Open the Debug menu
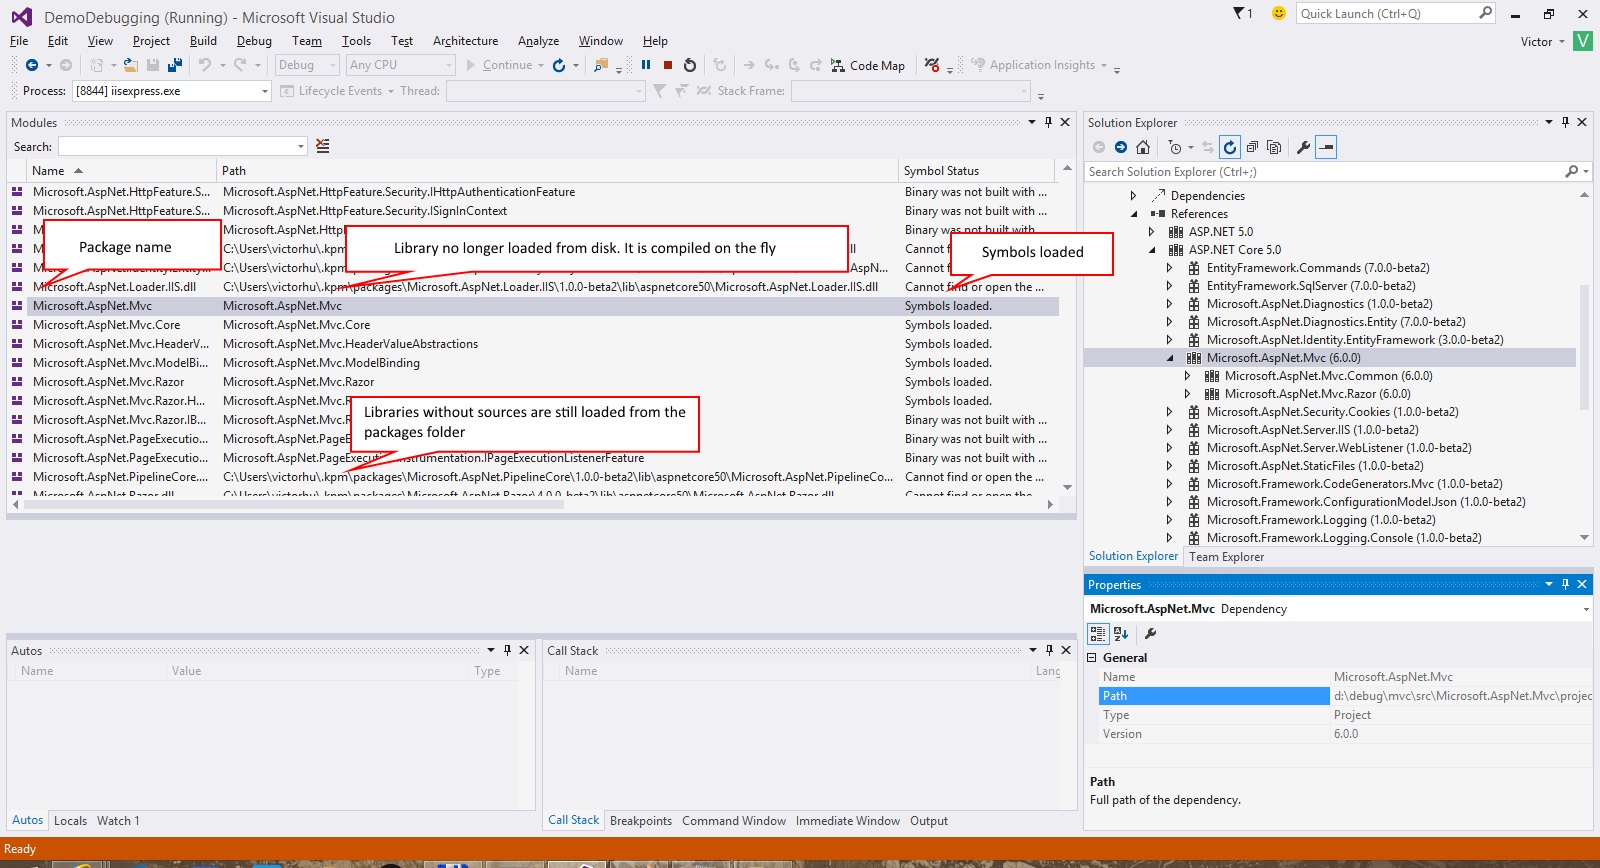 (254, 41)
